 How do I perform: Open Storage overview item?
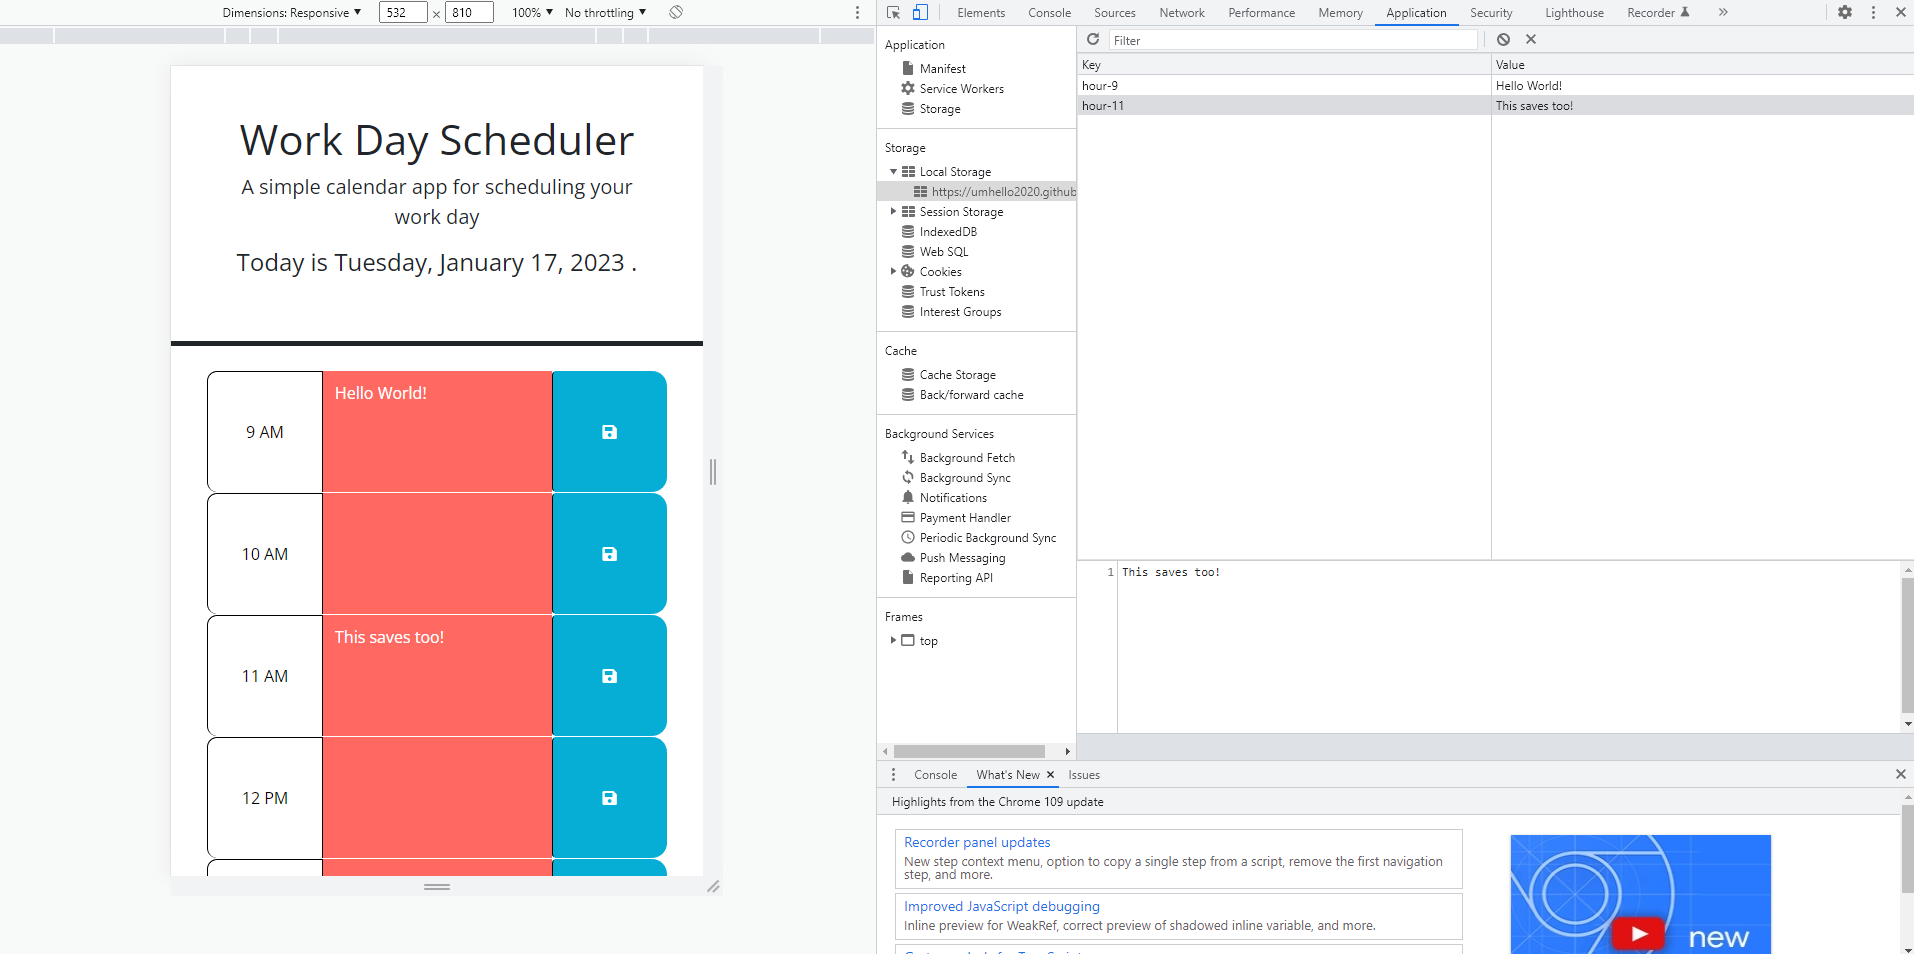[x=939, y=109]
